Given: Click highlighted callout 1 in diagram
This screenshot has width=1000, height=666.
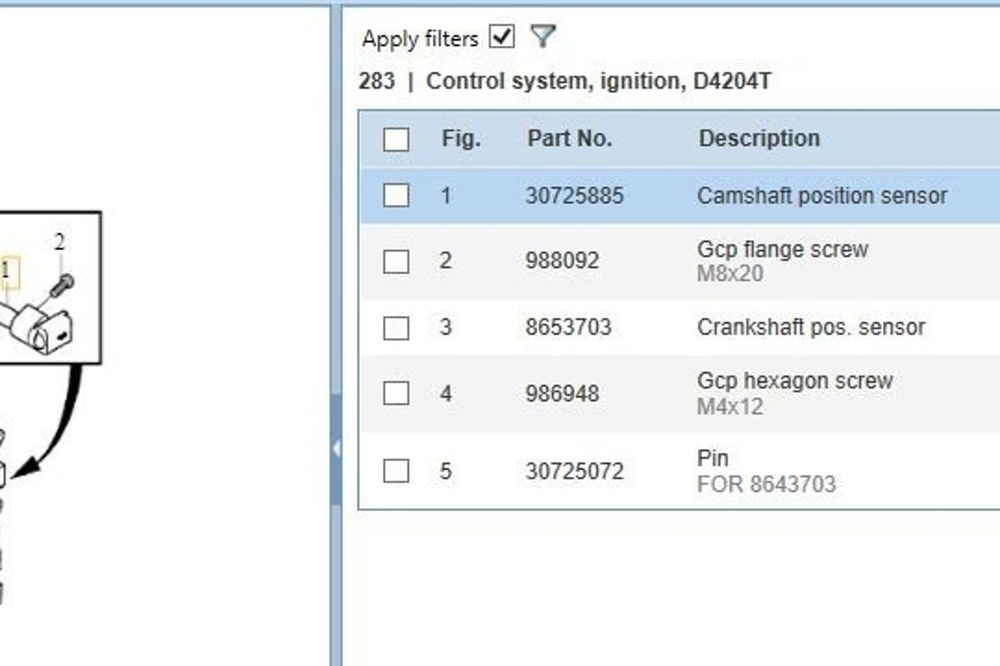Looking at the screenshot, I should (8, 270).
